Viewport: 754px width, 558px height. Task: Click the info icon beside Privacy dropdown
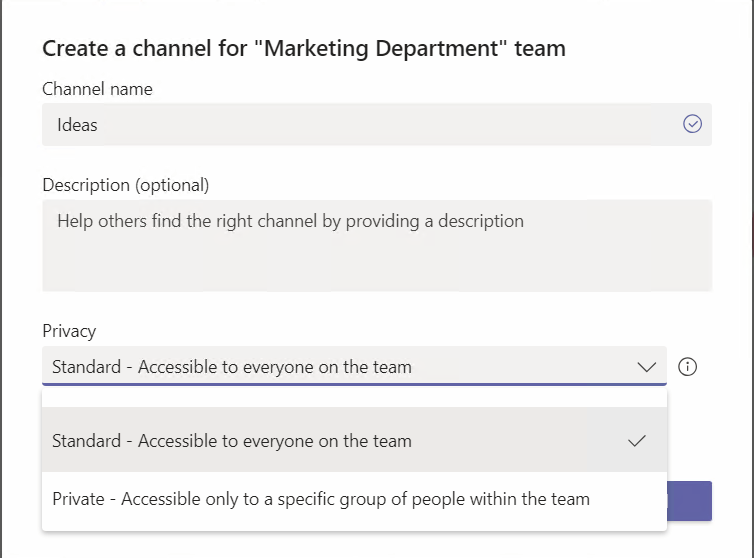tap(687, 367)
